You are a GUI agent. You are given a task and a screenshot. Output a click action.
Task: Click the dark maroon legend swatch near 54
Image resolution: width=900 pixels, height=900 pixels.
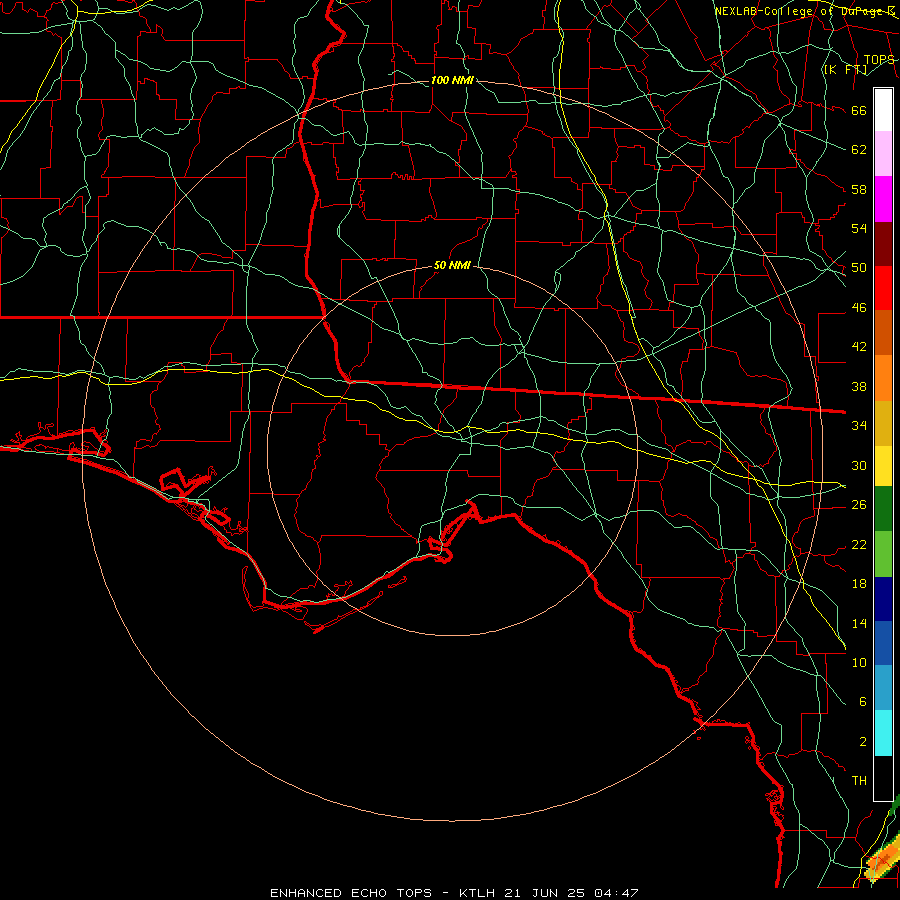(883, 244)
